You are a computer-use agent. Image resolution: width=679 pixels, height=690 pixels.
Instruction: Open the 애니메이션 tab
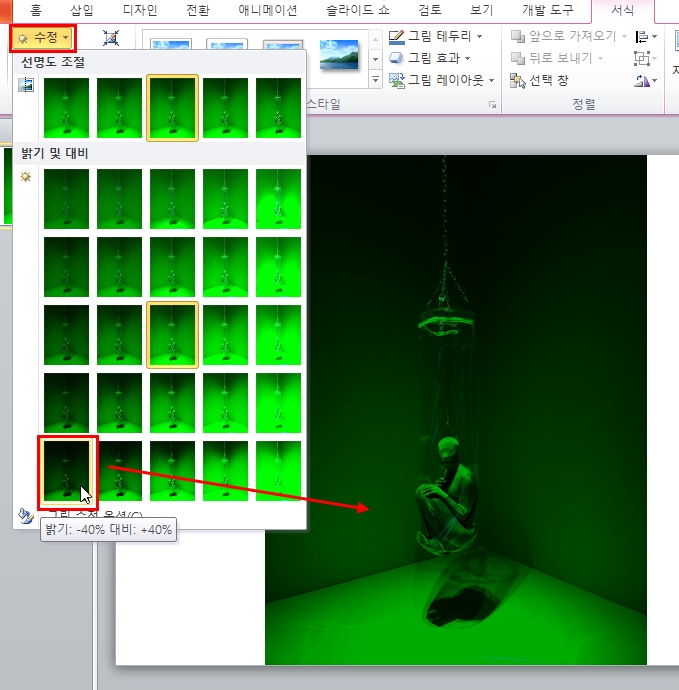268,10
